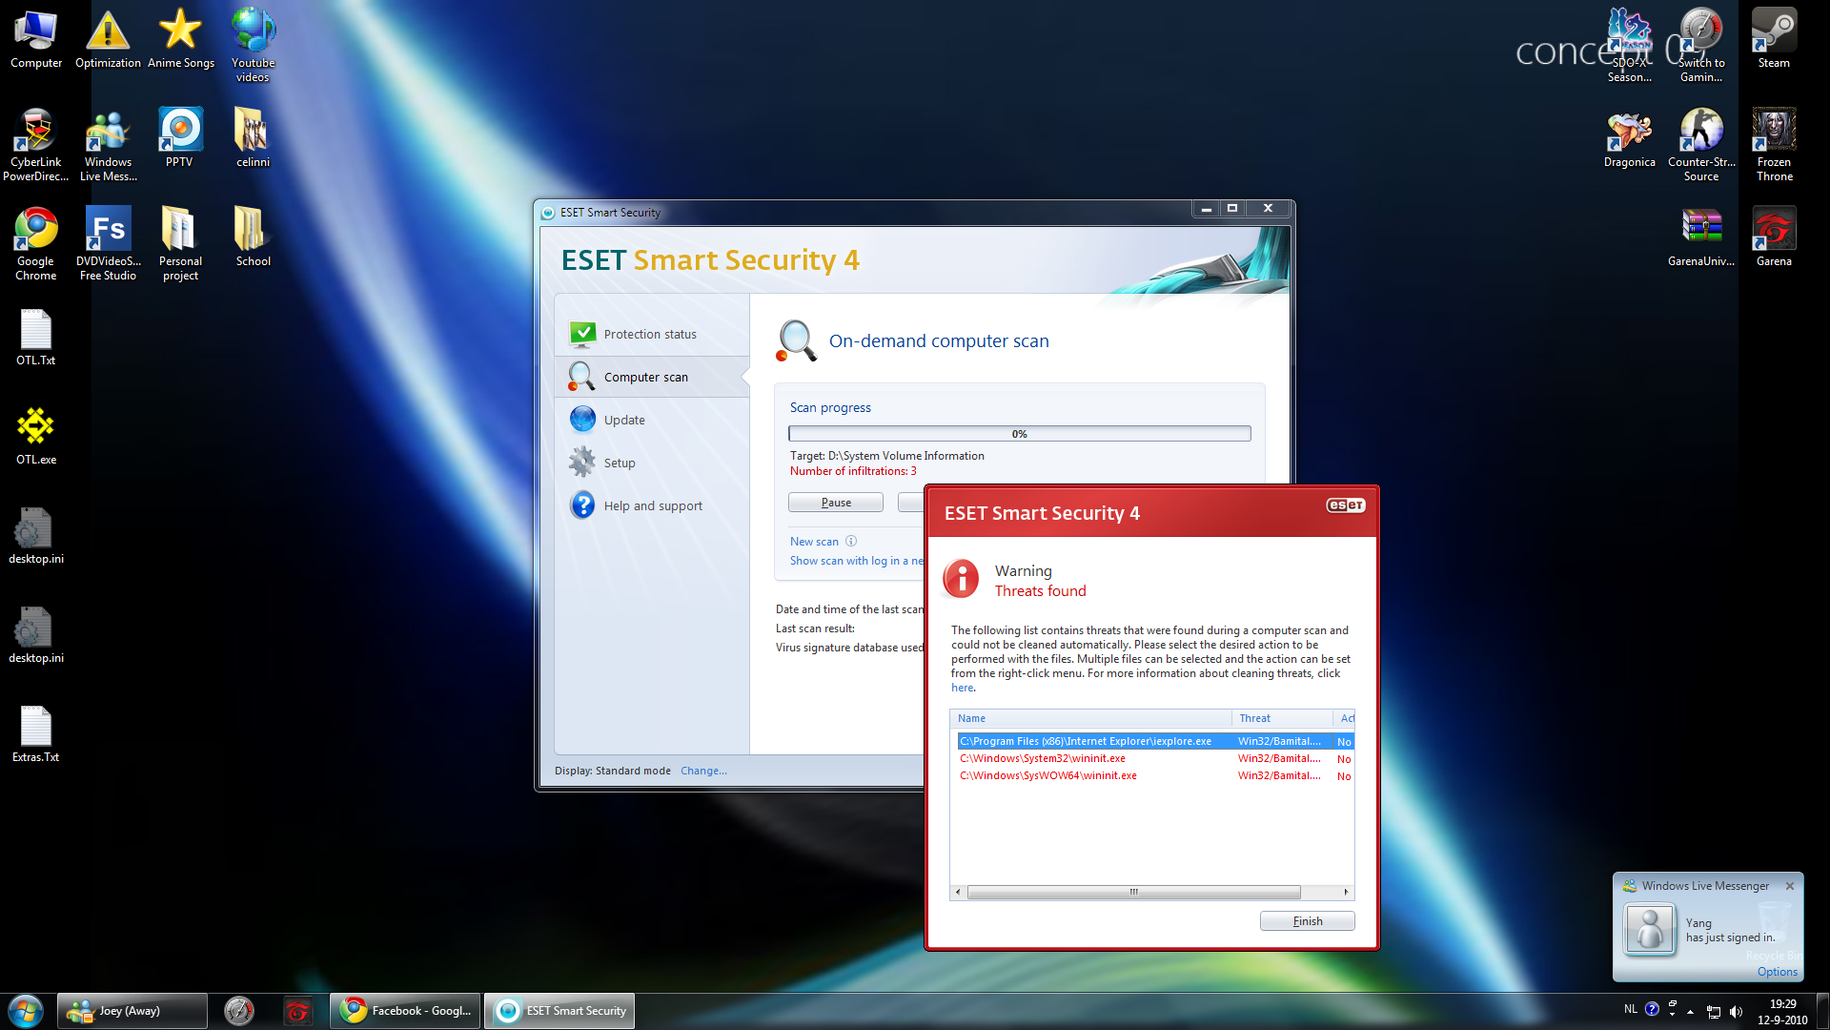
Task: Launch Google Chrome from the desktop
Action: (x=36, y=244)
